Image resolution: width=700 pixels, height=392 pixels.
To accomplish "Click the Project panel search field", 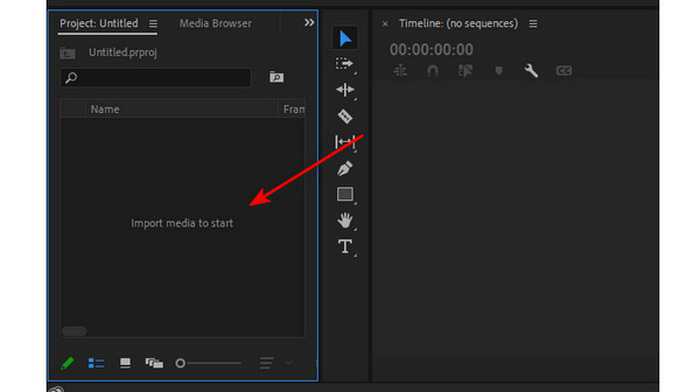I will tap(155, 78).
